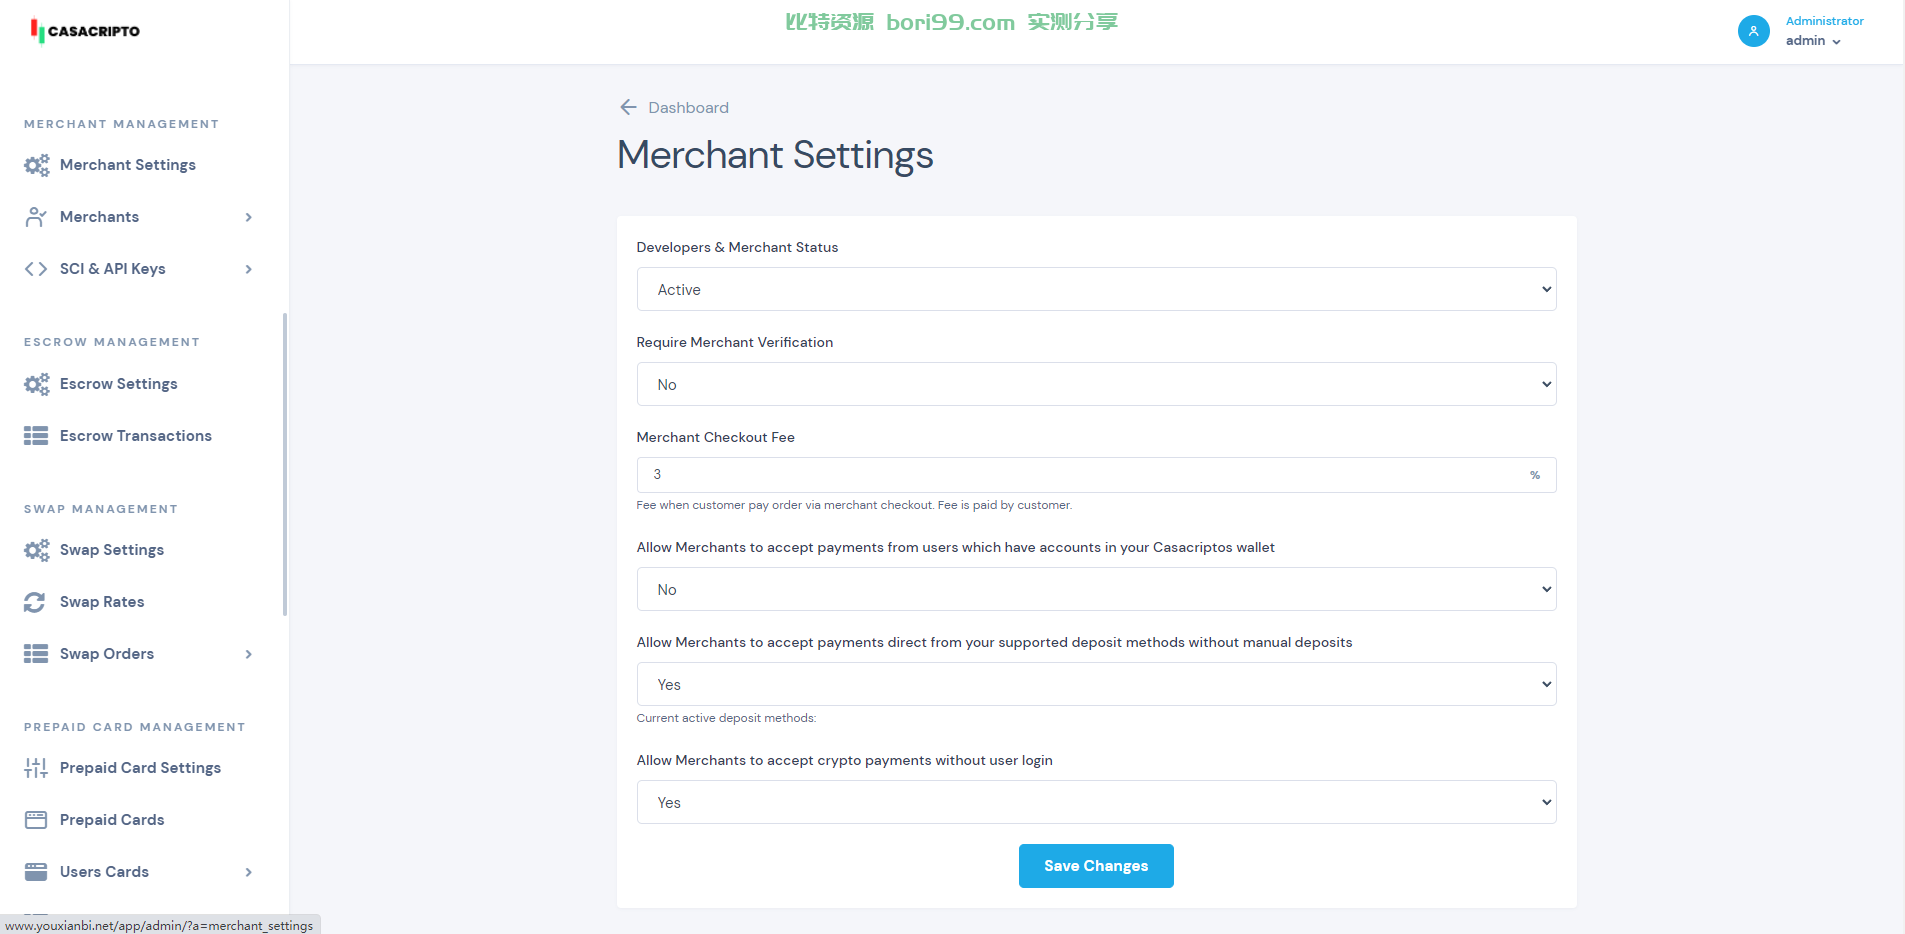Open Swap Settings menu item
The height and width of the screenshot is (934, 1905).
point(112,550)
